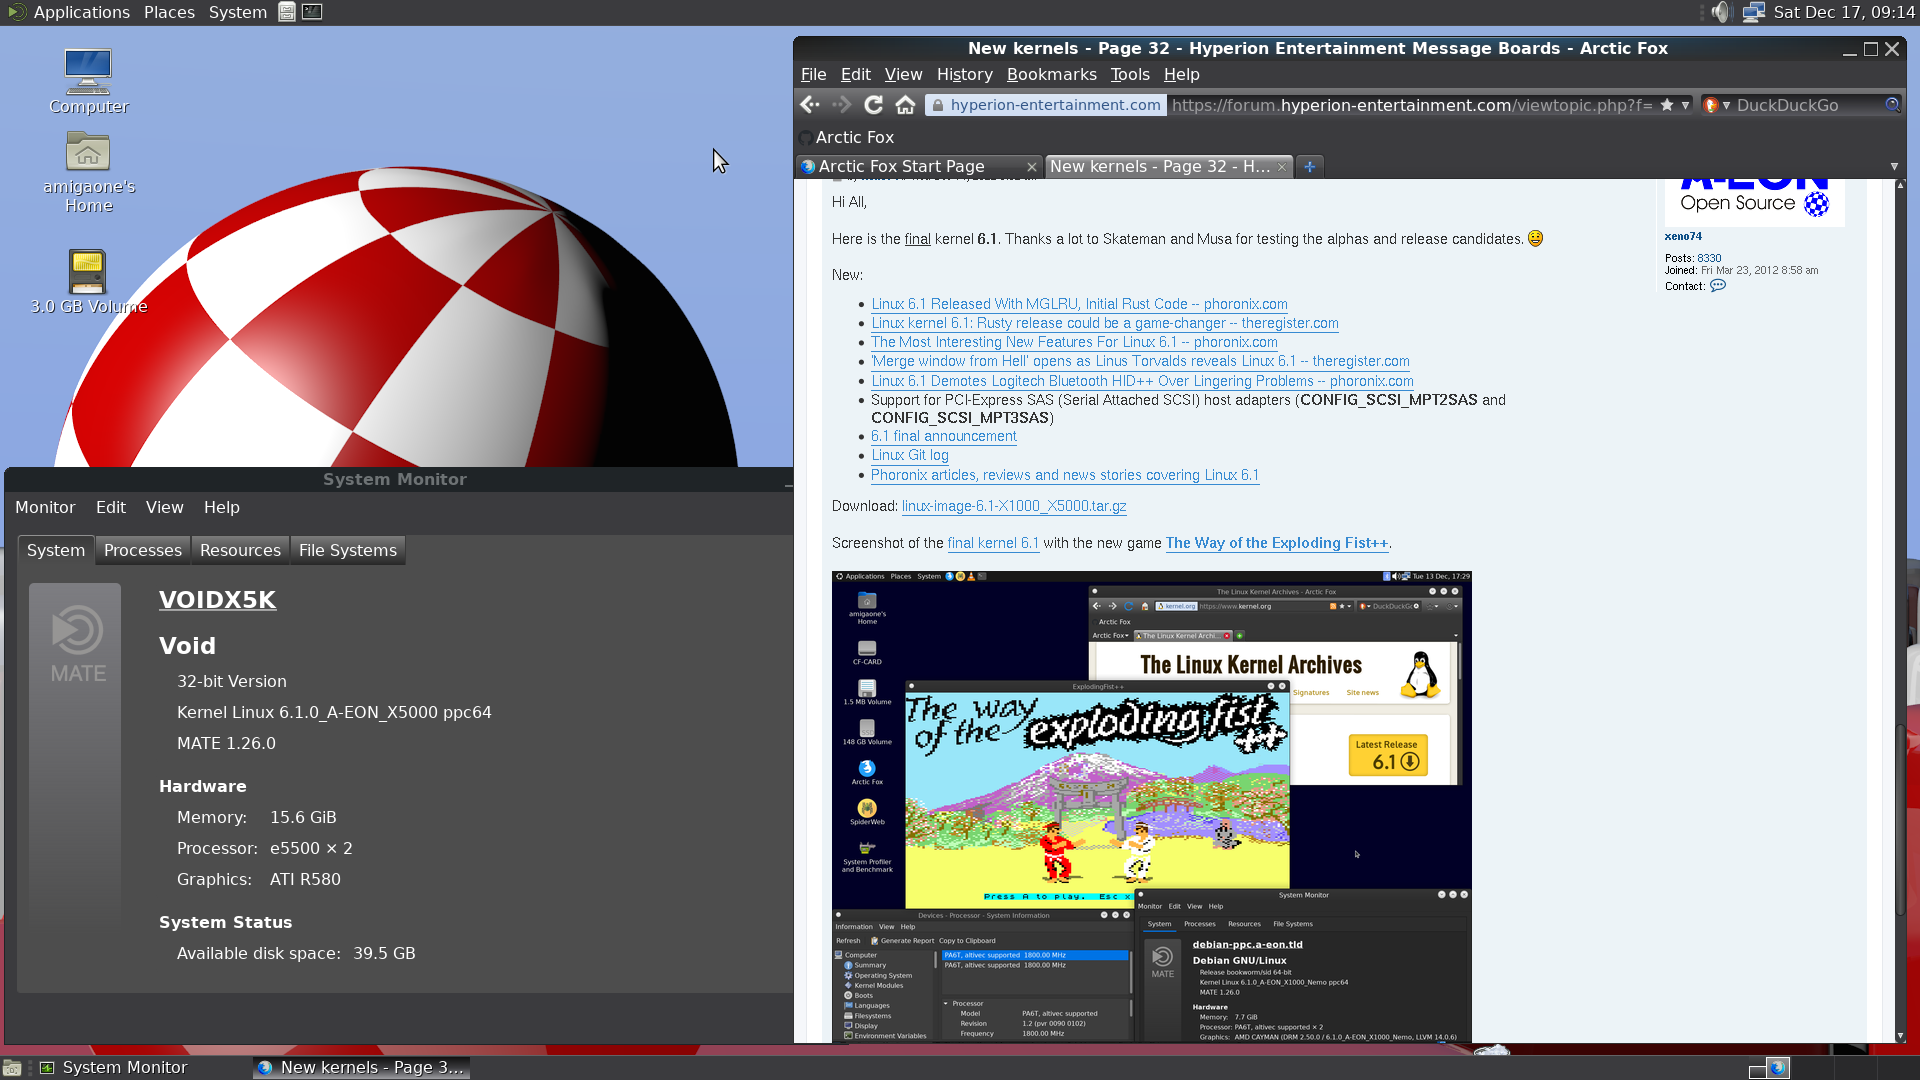The width and height of the screenshot is (1920, 1080).
Task: Open Phoronix articles covering Linux 6.1 link
Action: click(1065, 475)
